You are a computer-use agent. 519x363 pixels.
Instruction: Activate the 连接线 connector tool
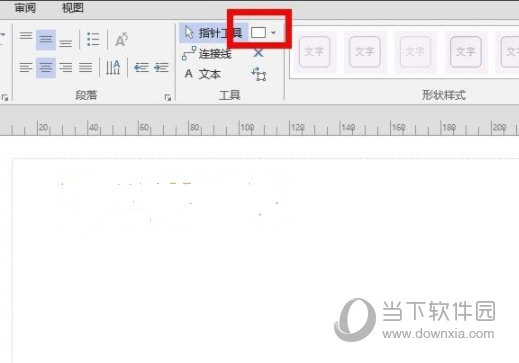click(x=207, y=53)
